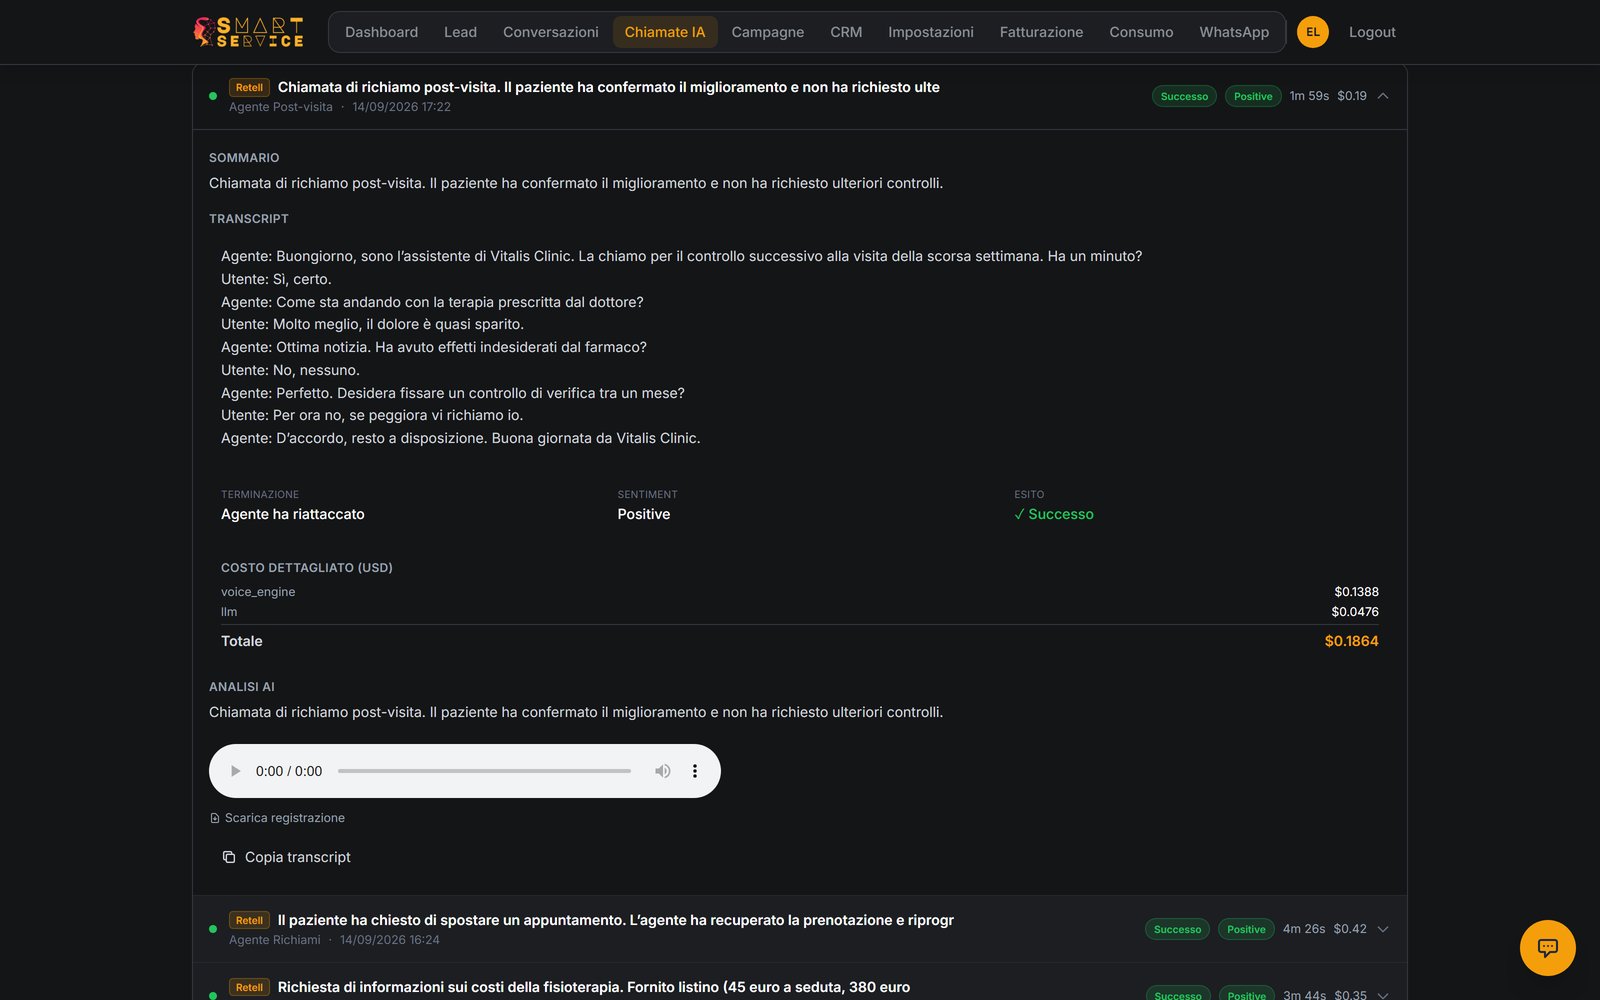This screenshot has height=1000, width=1600.
Task: Open the Campagne tab
Action: (x=768, y=32)
